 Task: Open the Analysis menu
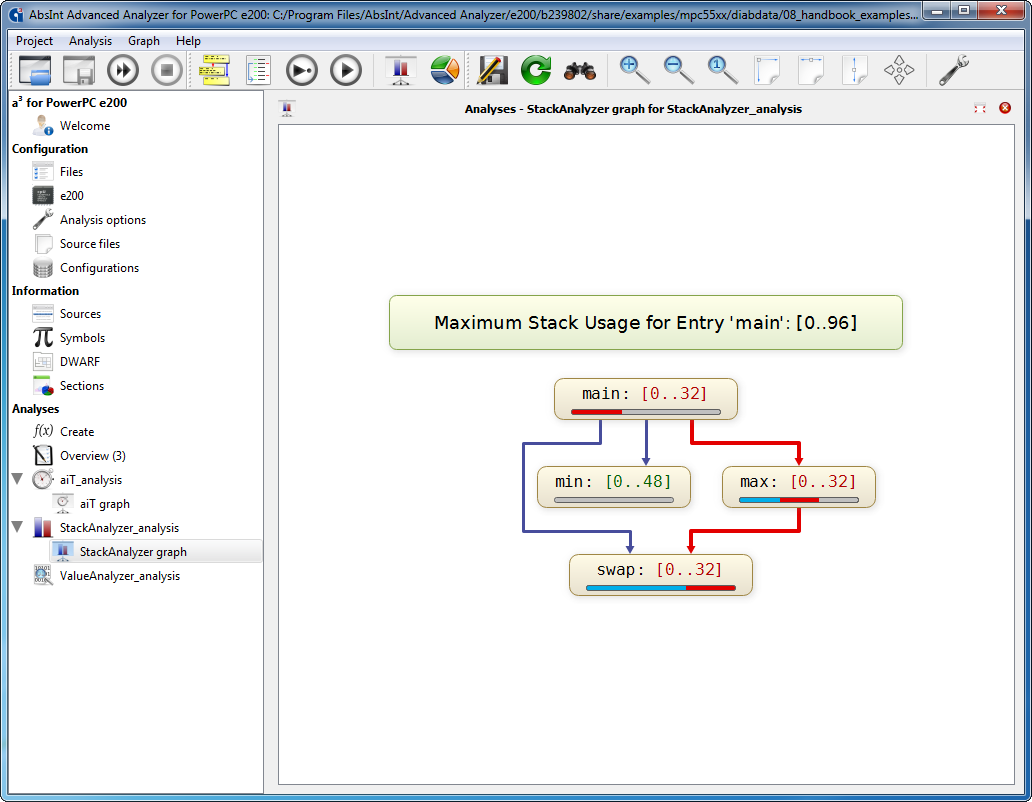point(90,41)
